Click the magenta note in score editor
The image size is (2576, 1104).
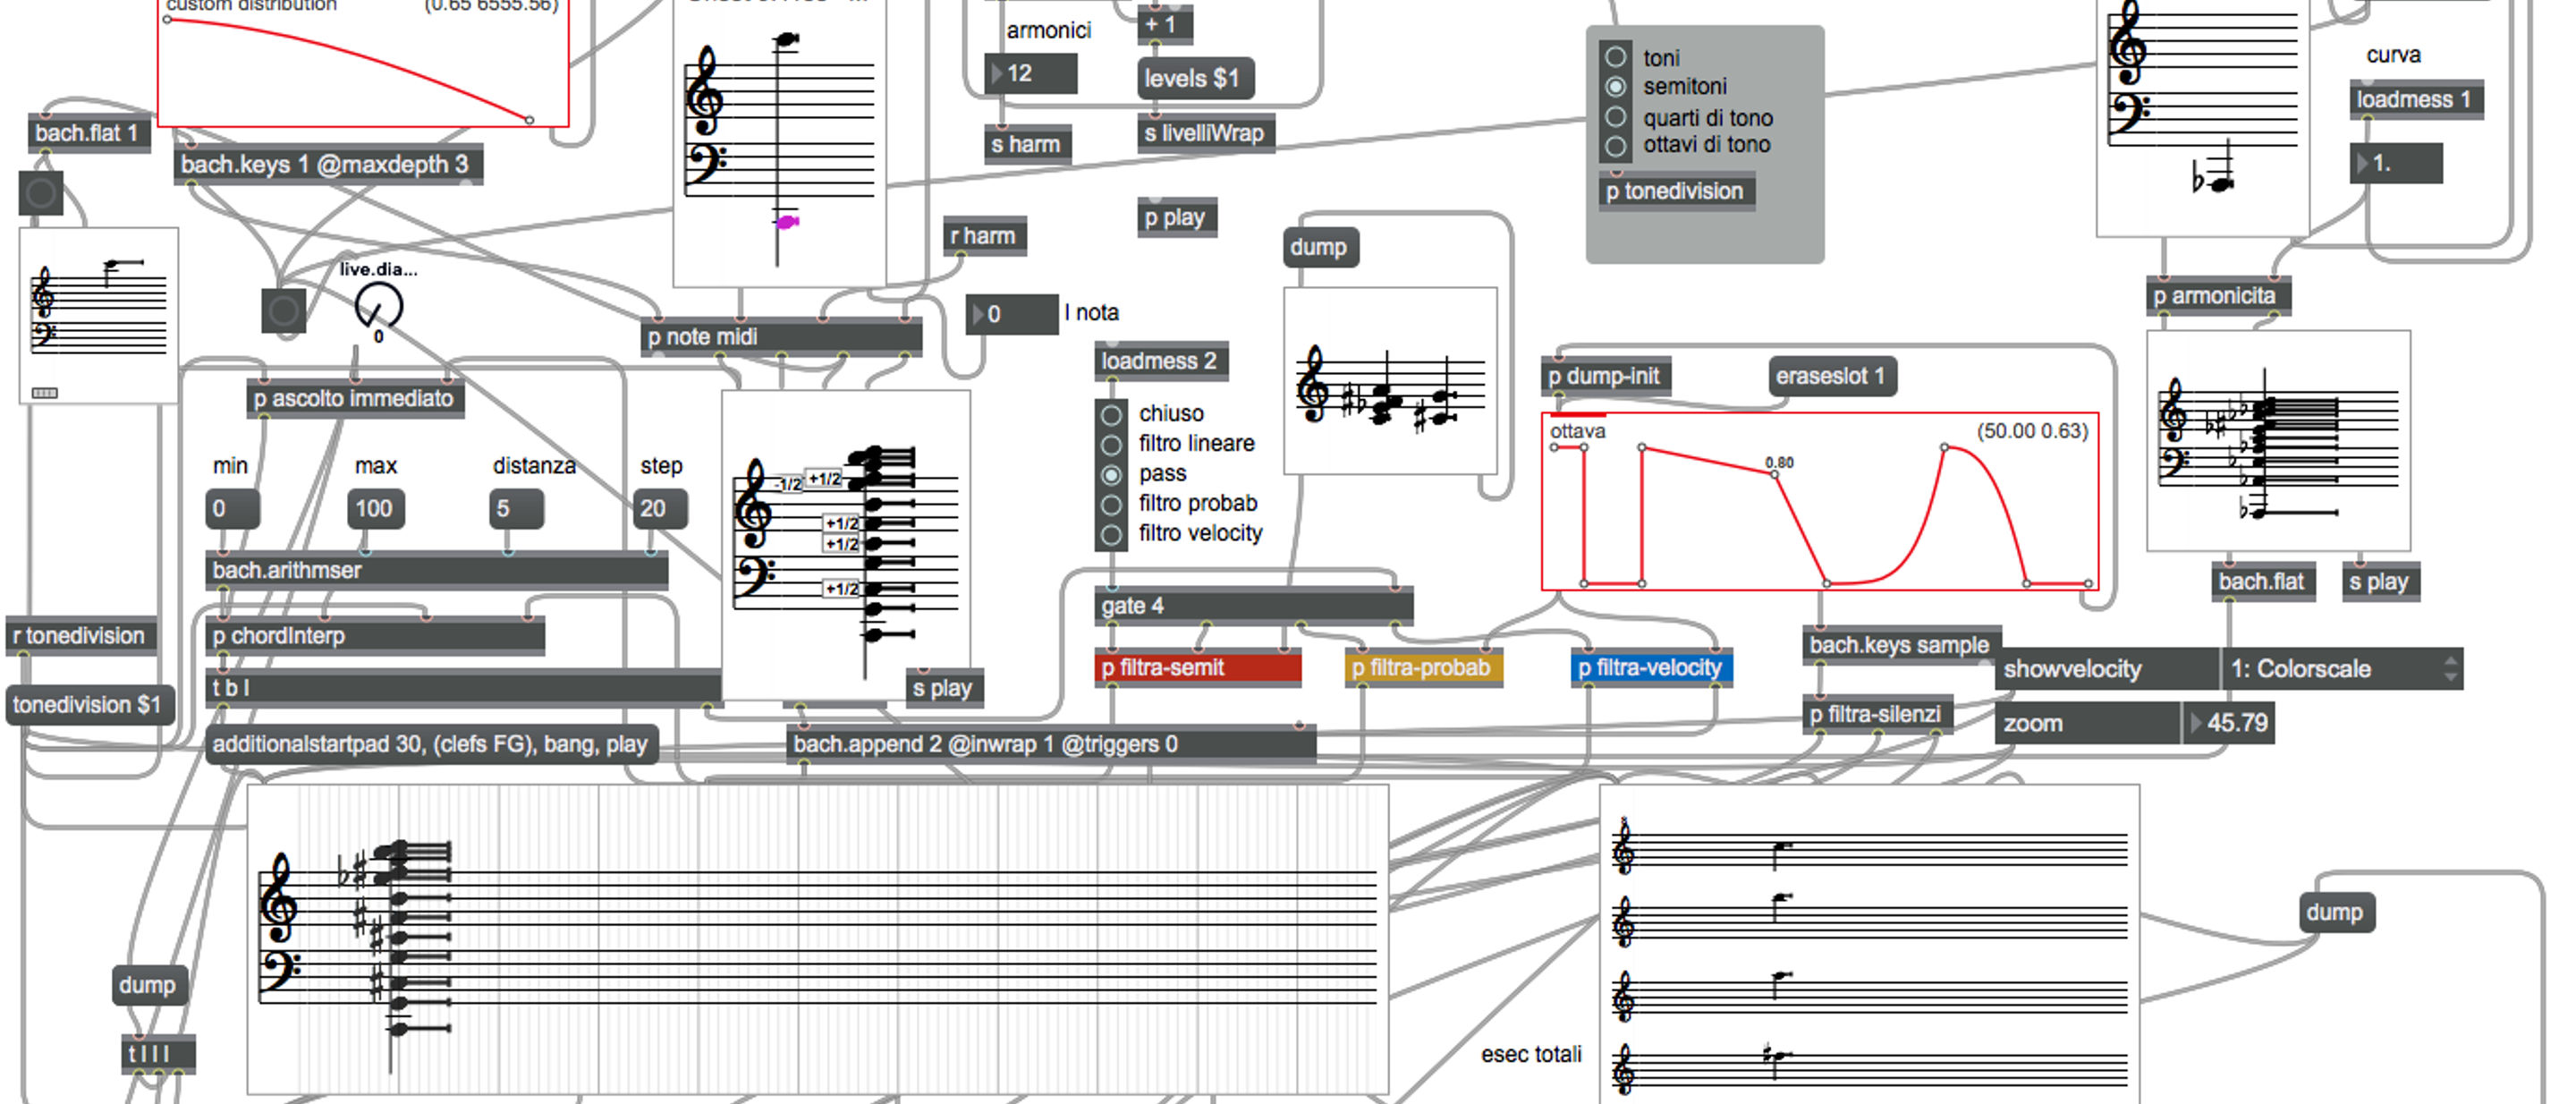pyautogui.click(x=787, y=222)
